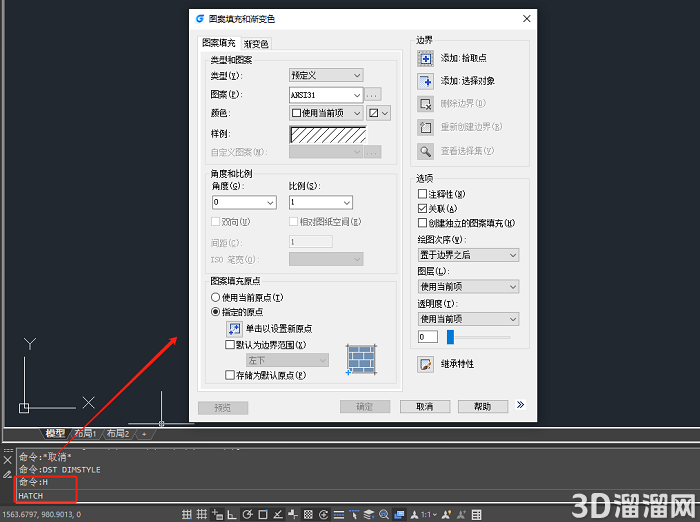Open the Angle (角度) dropdown

[244, 202]
